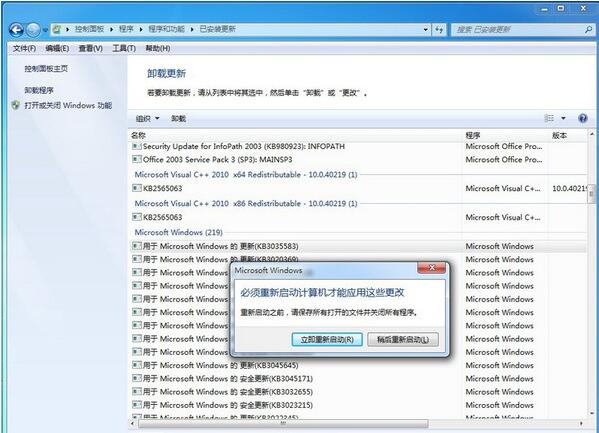Open the 编辑(E) menu
The height and width of the screenshot is (433, 599).
[x=57, y=49]
